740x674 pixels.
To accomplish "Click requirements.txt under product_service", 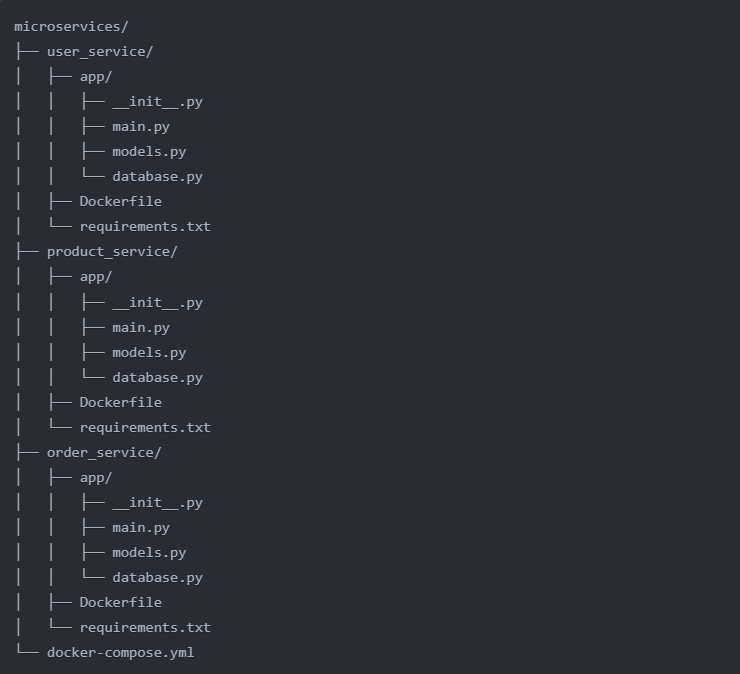I will pos(145,428).
